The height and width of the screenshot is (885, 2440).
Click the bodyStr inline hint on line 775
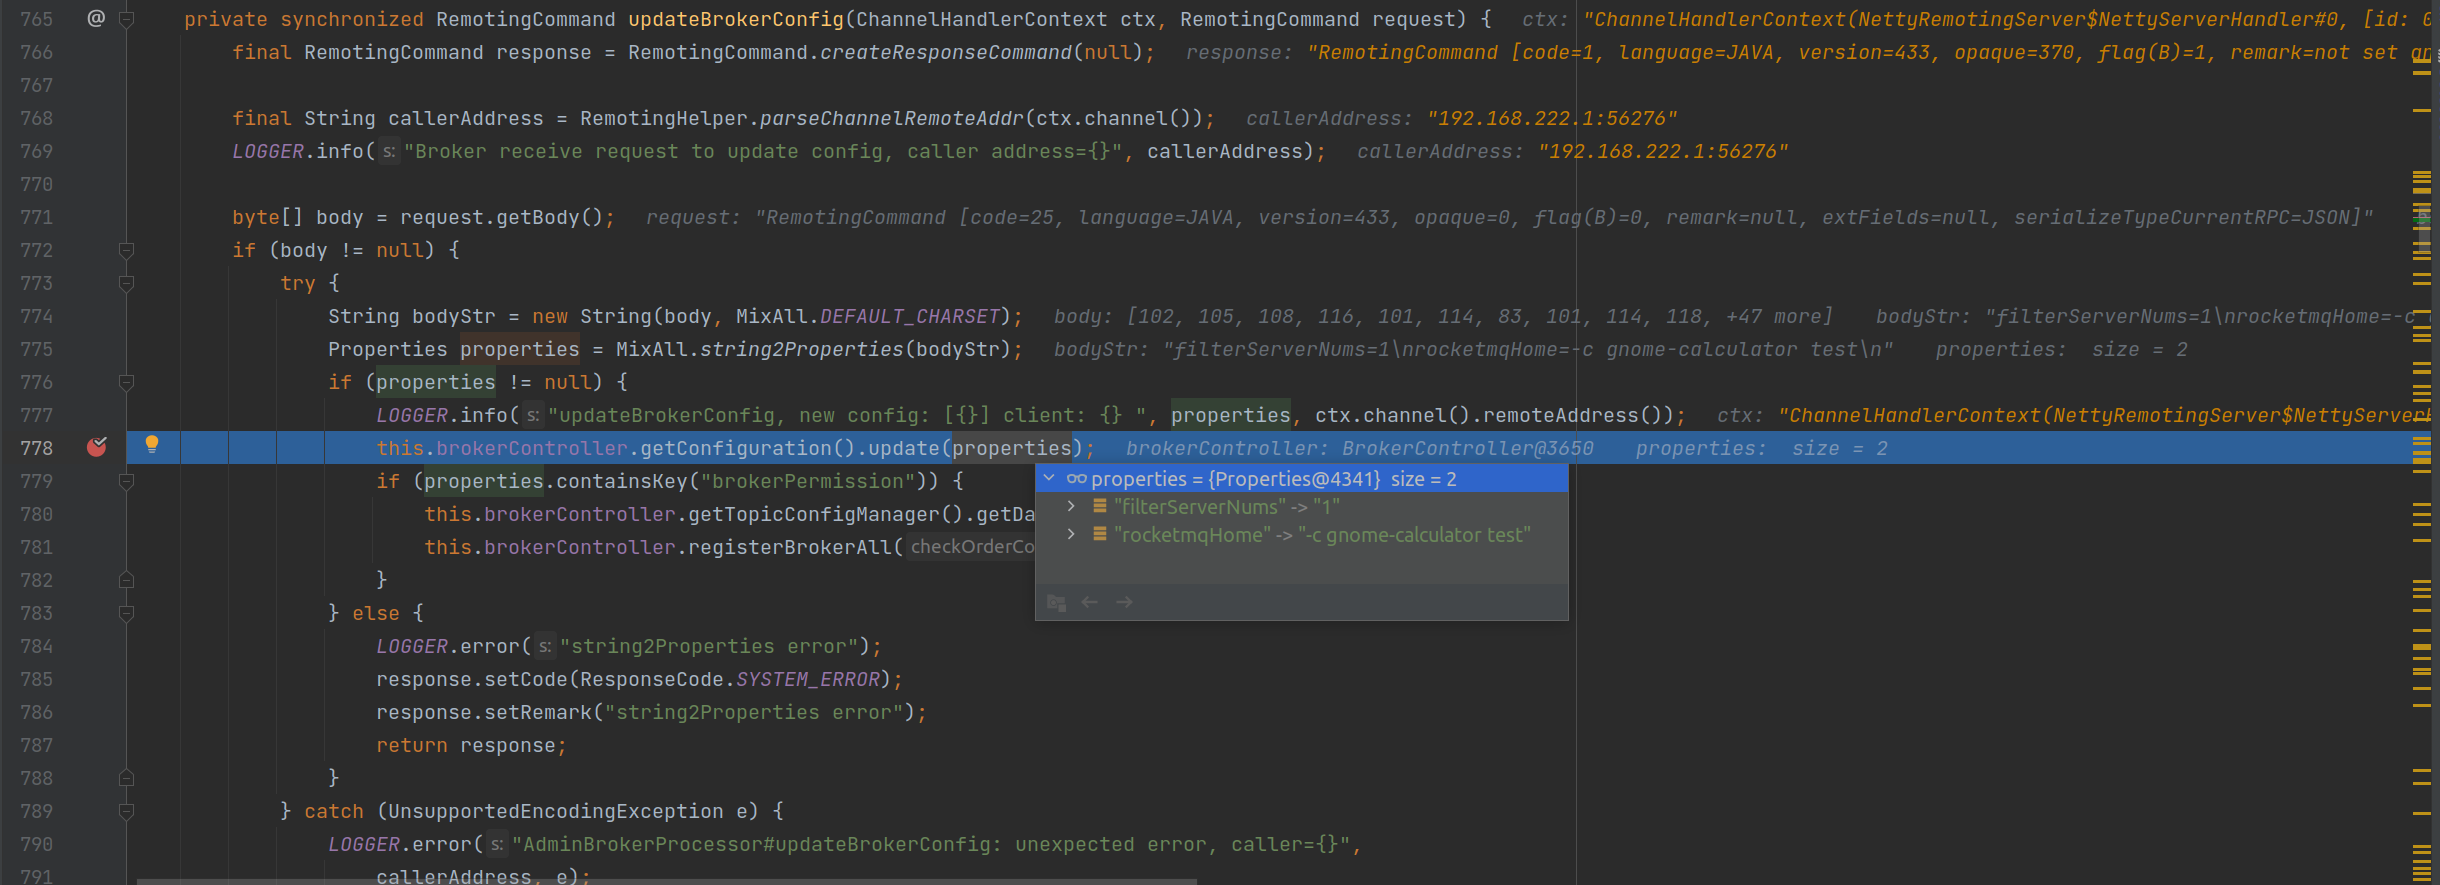pyautogui.click(x=1473, y=349)
